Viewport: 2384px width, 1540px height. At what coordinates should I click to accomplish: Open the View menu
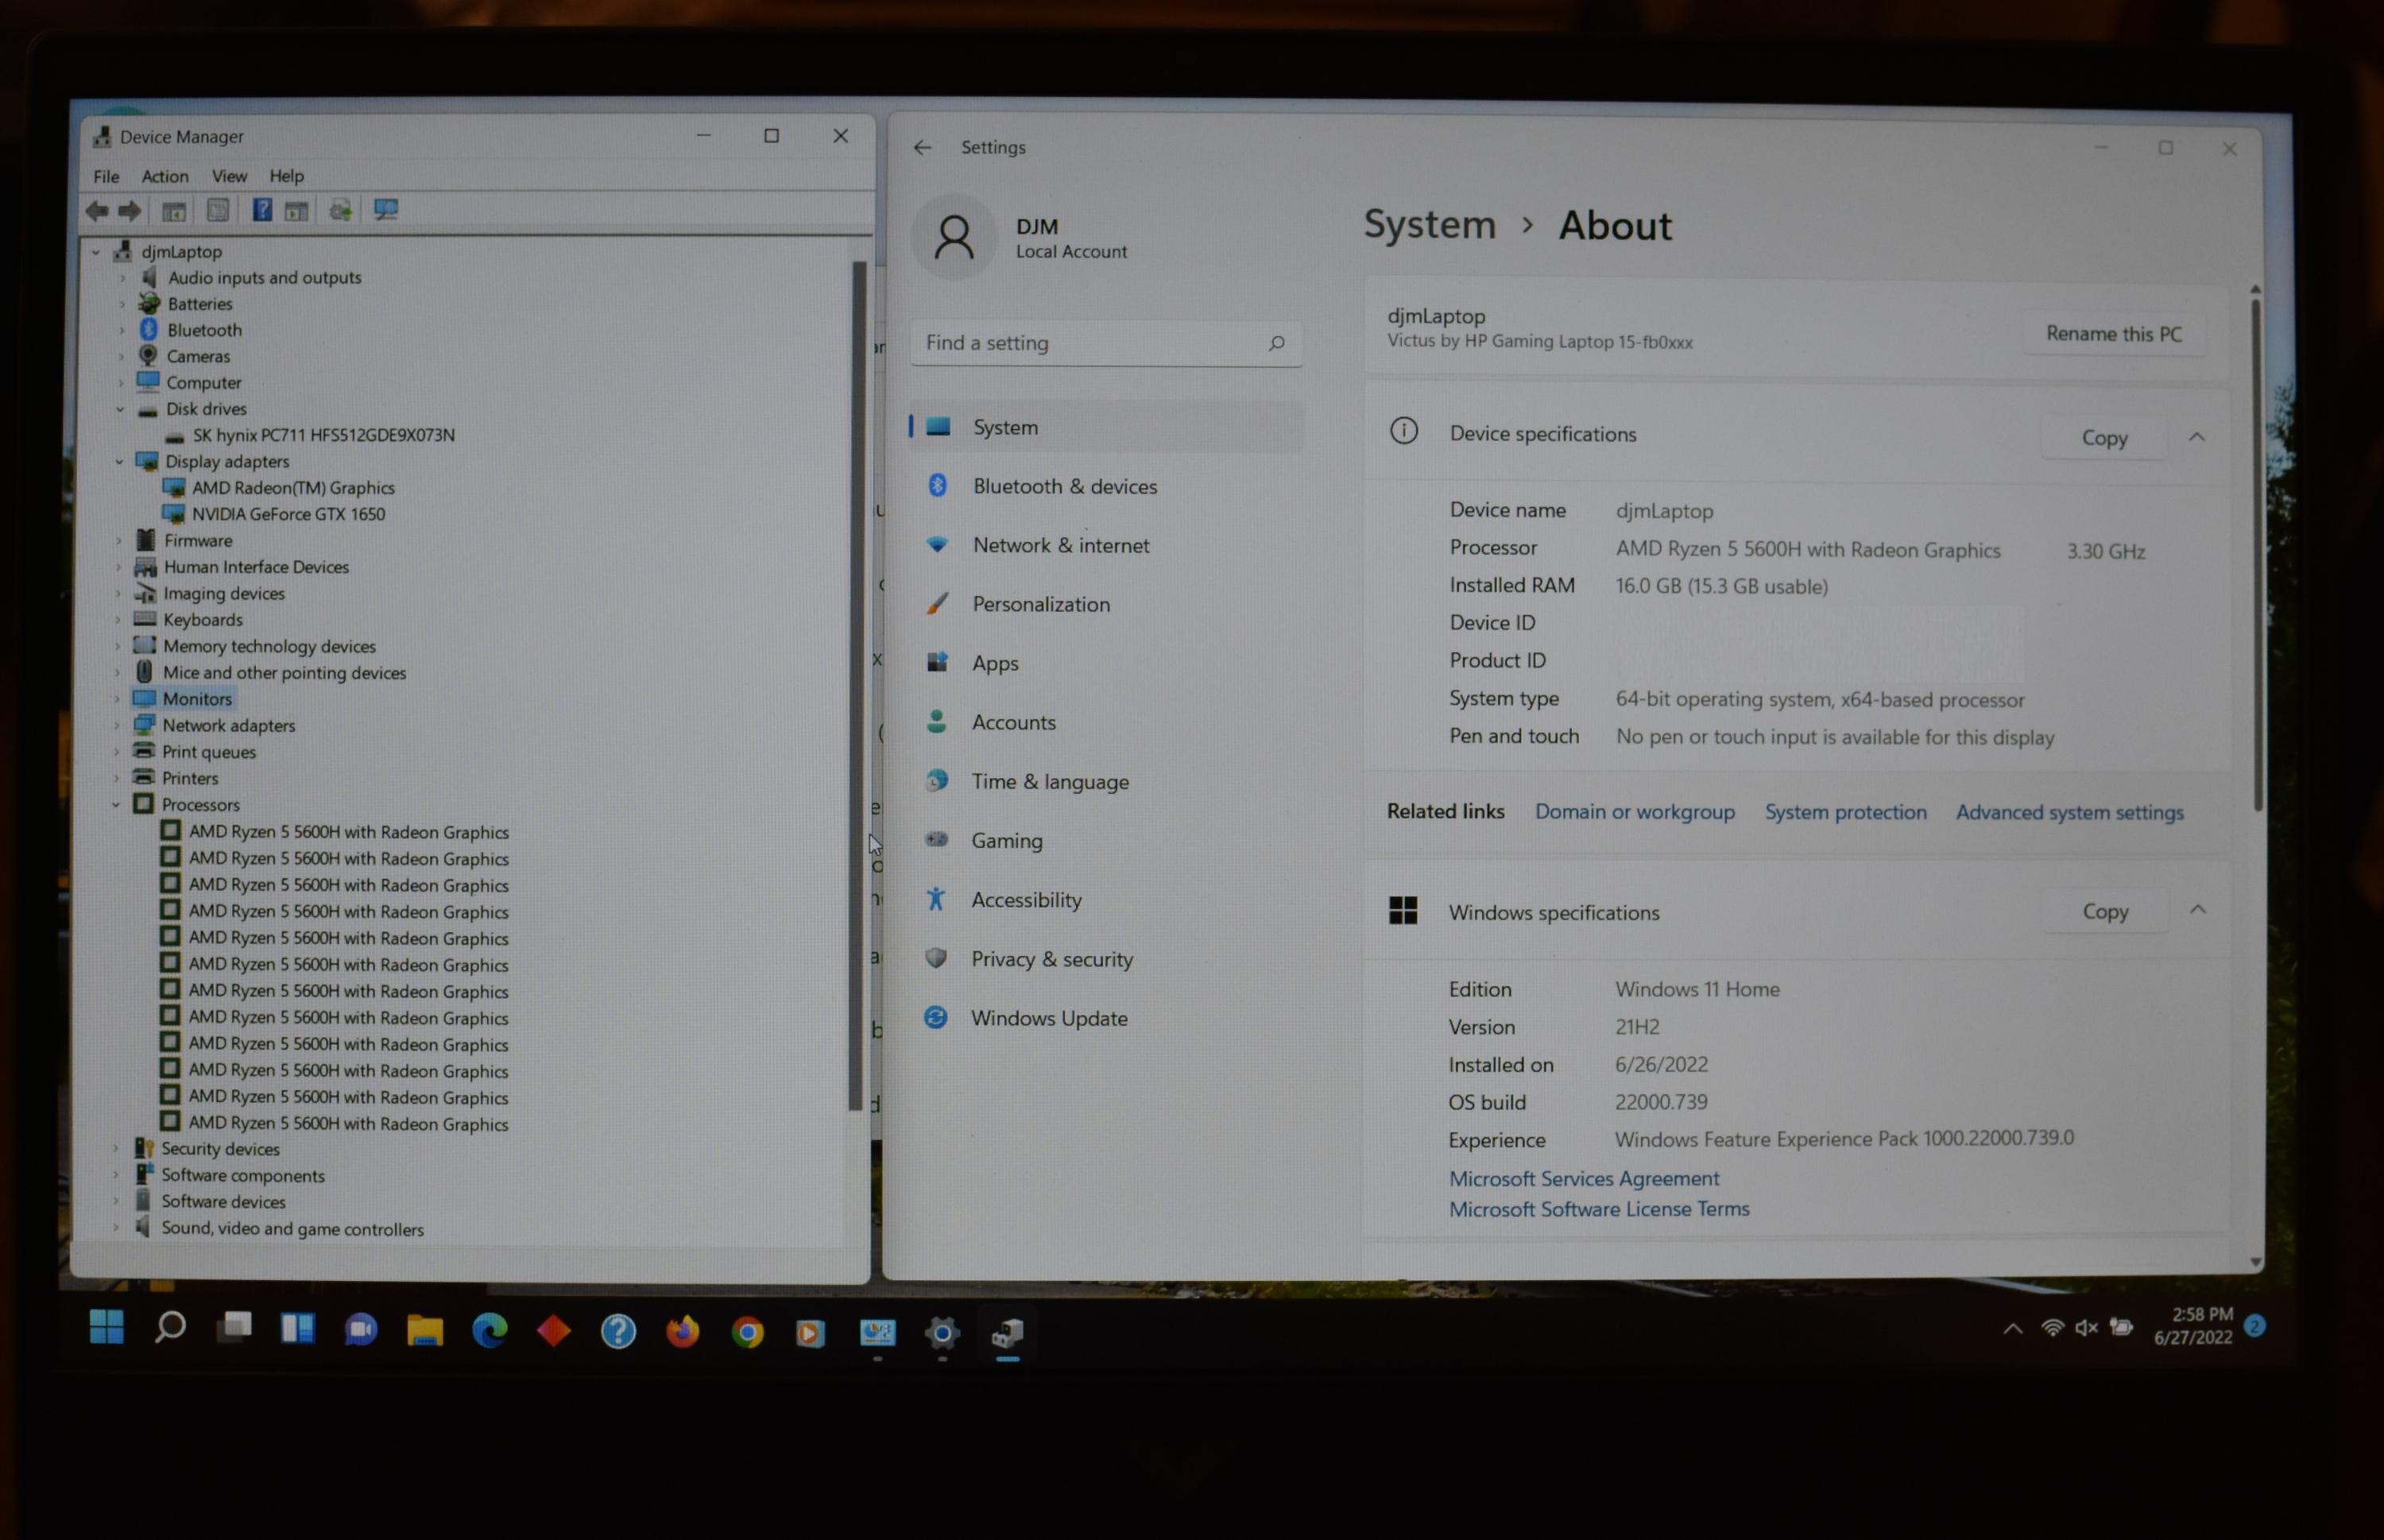pos(229,176)
